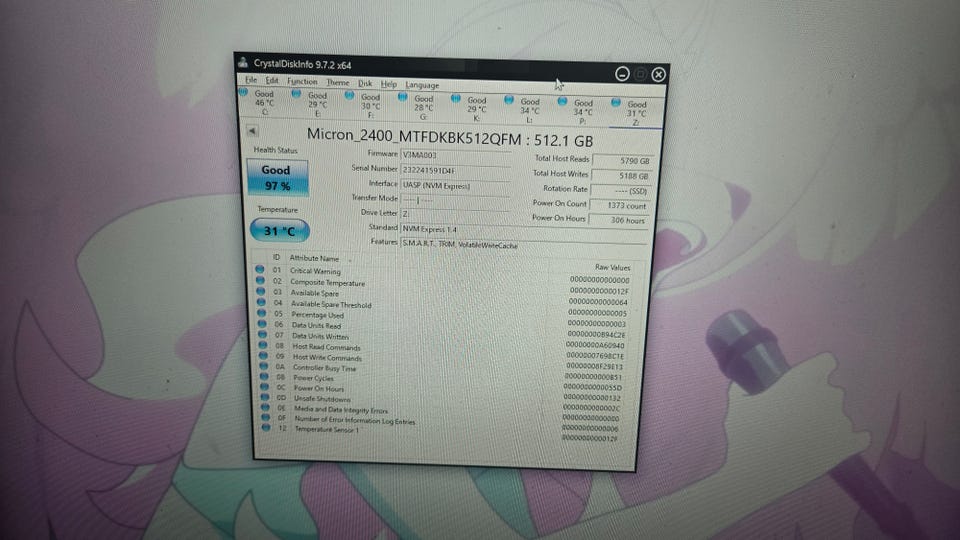This screenshot has height=540, width=960.
Task: Click status dot for Data Units Read
Action: (262, 324)
